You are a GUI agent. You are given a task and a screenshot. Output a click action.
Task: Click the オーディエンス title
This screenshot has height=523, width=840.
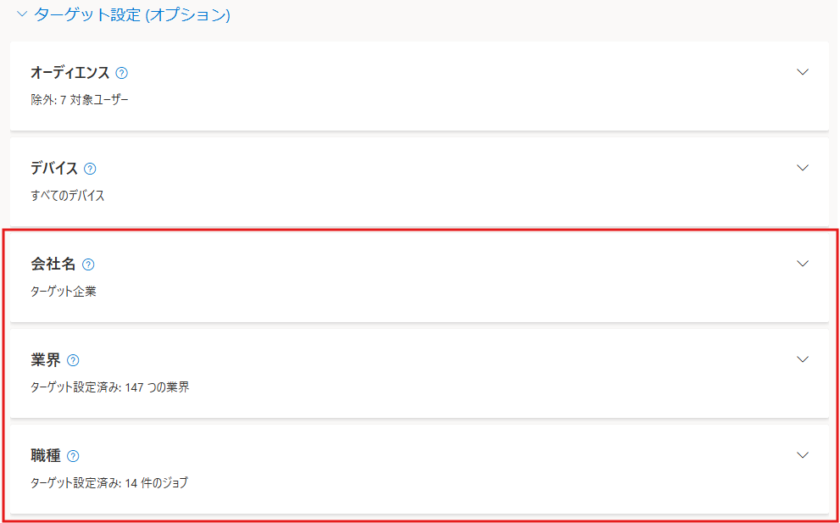[x=70, y=73]
